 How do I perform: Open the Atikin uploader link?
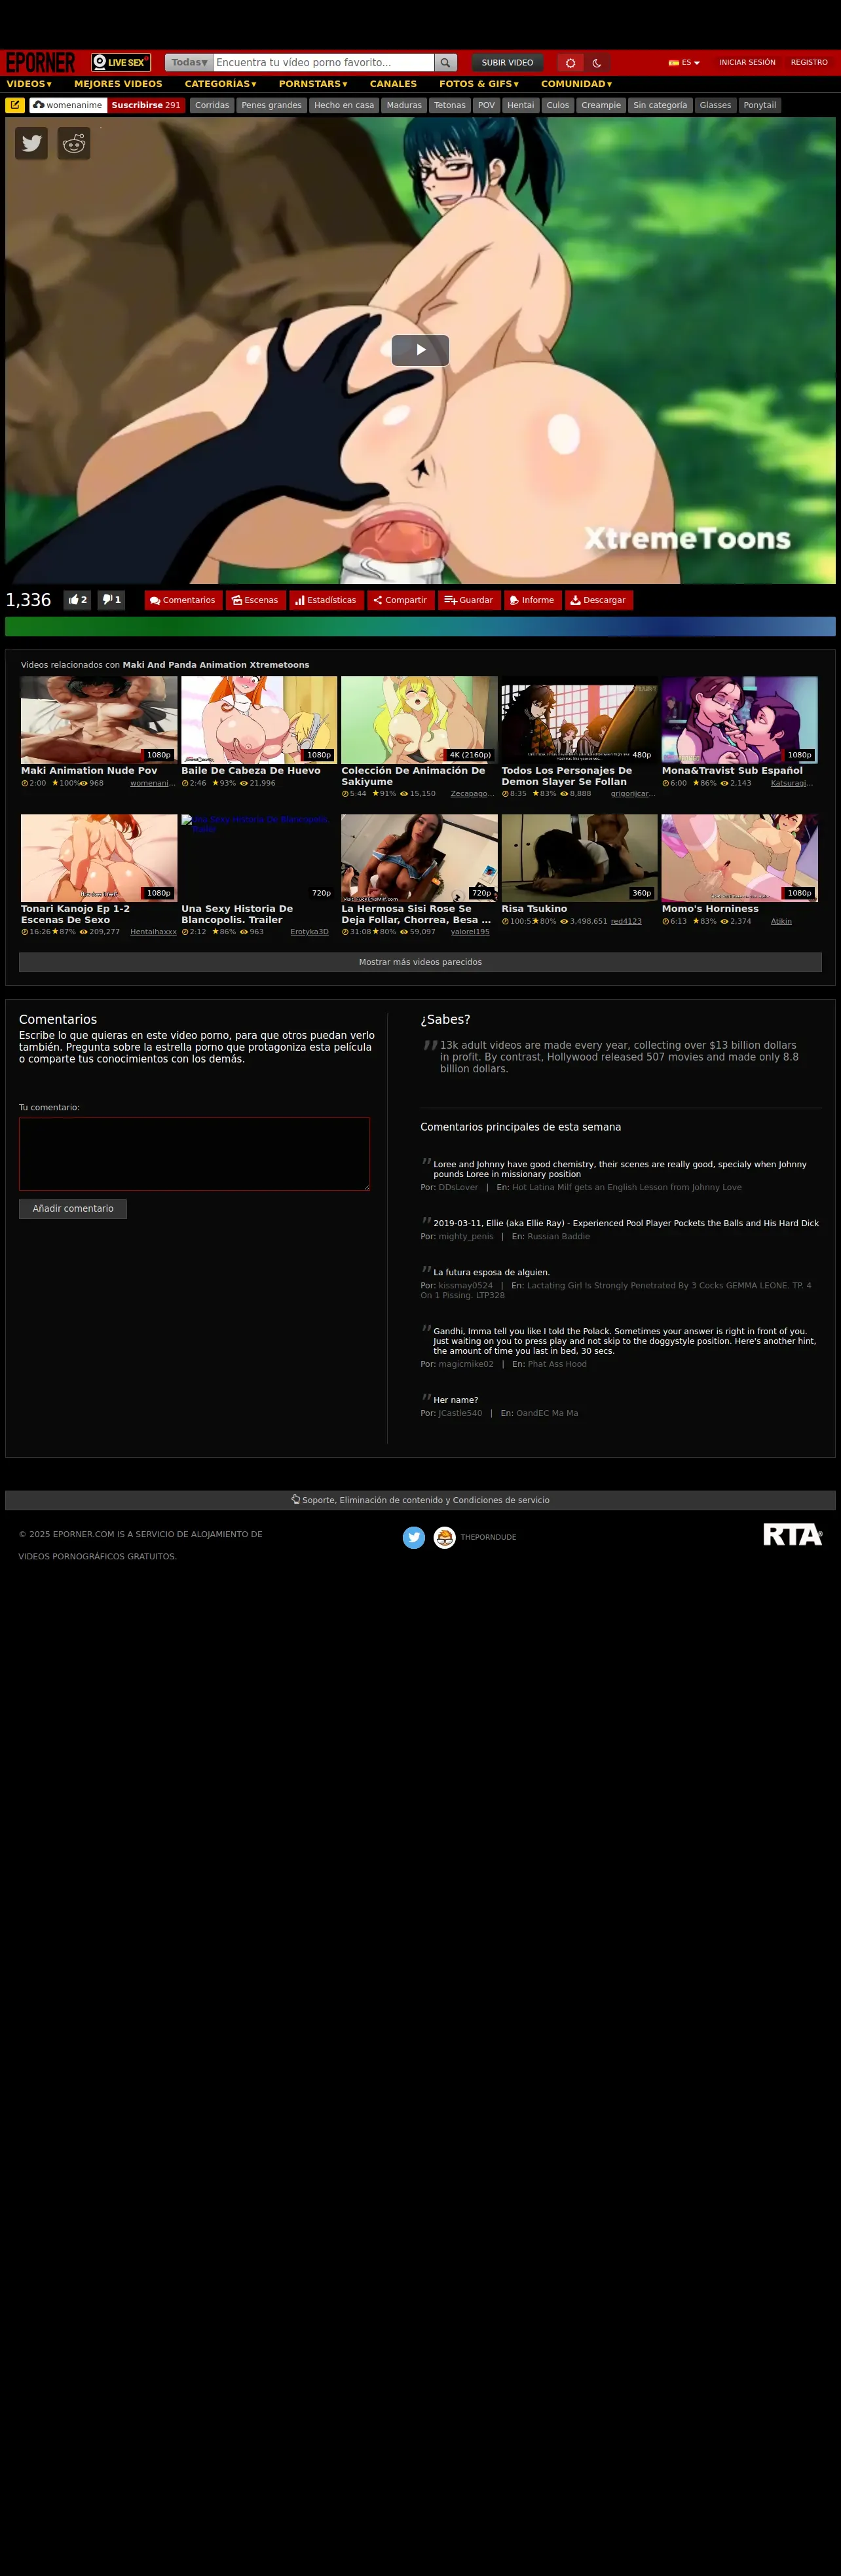click(x=781, y=921)
